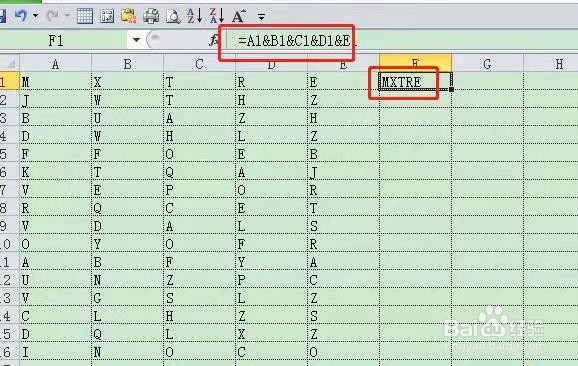578x366 pixels.
Task: Click cell D12 containing P
Action: 271,280
